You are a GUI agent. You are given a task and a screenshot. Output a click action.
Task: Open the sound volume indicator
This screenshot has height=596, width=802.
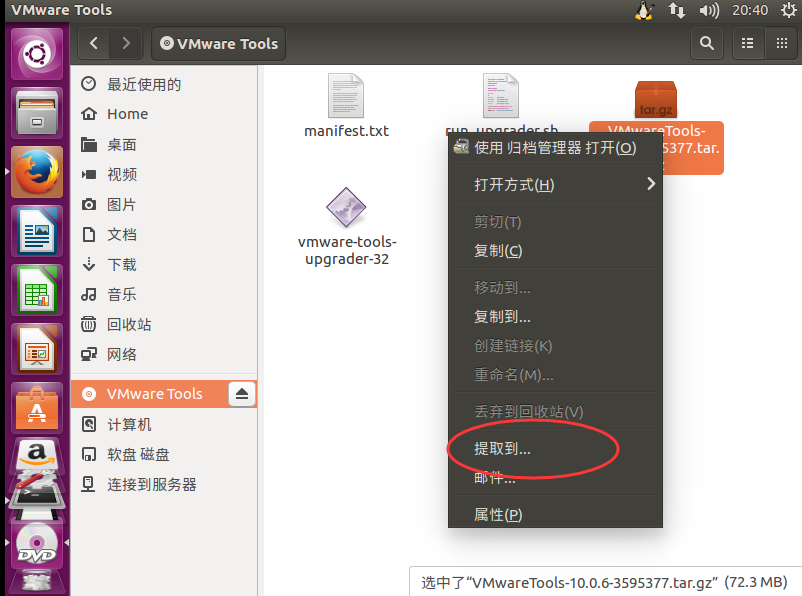[x=709, y=10]
